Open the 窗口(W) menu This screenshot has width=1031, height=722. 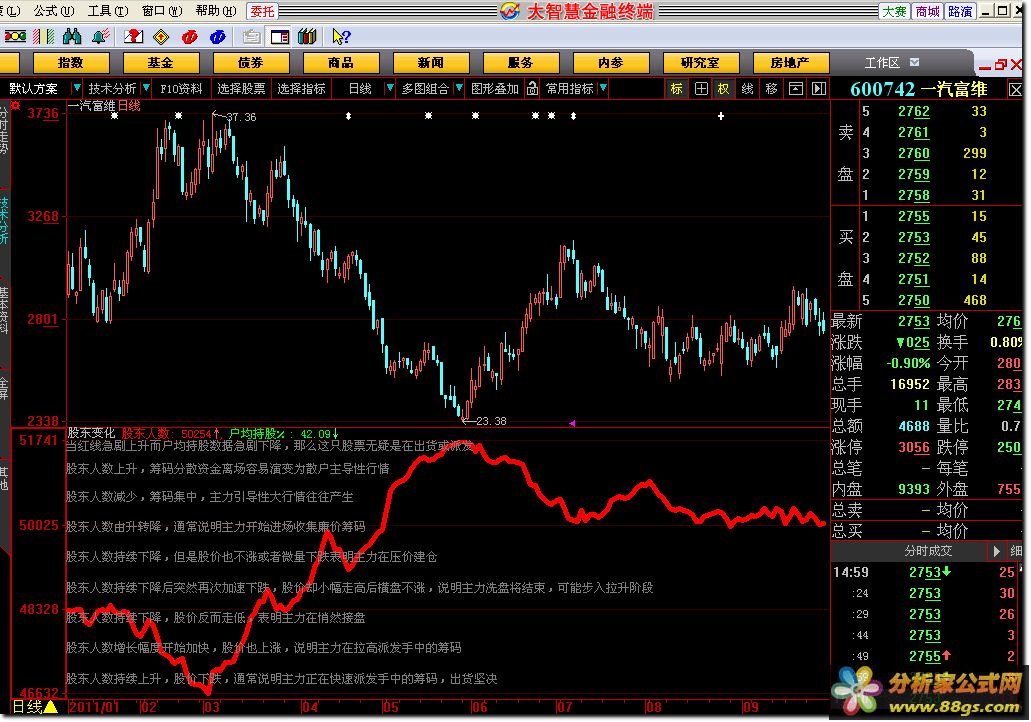pos(162,11)
